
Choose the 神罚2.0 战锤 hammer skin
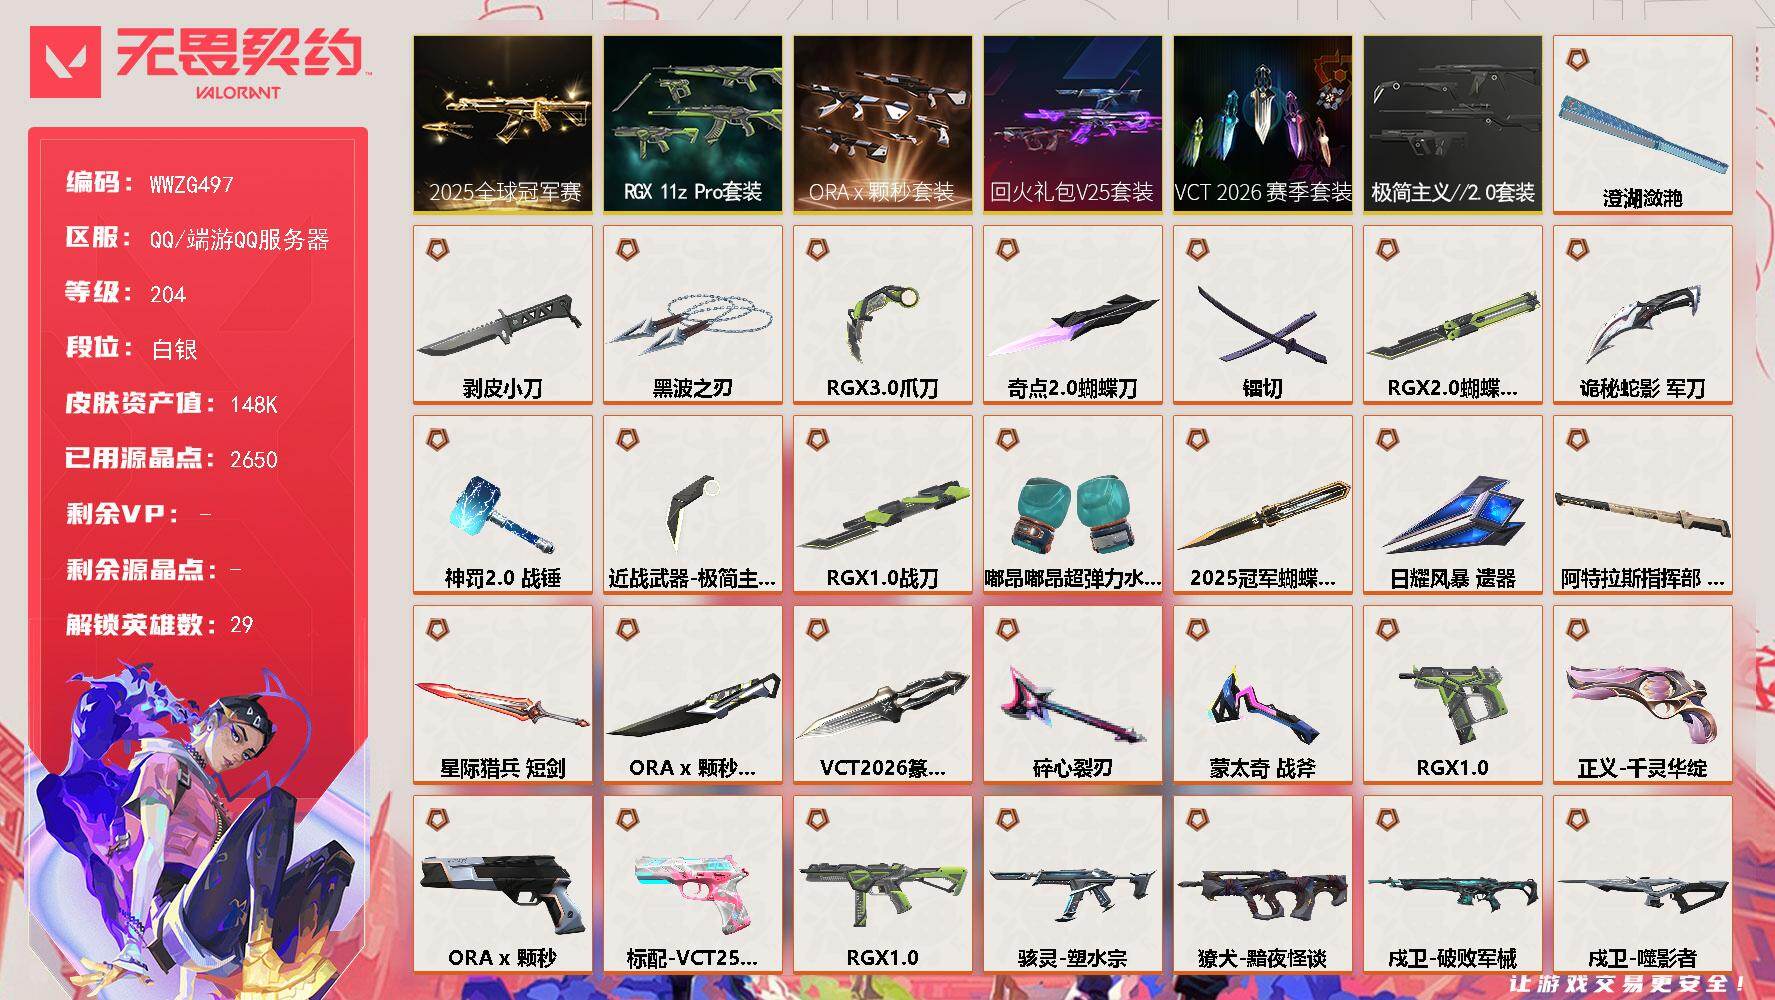point(502,504)
